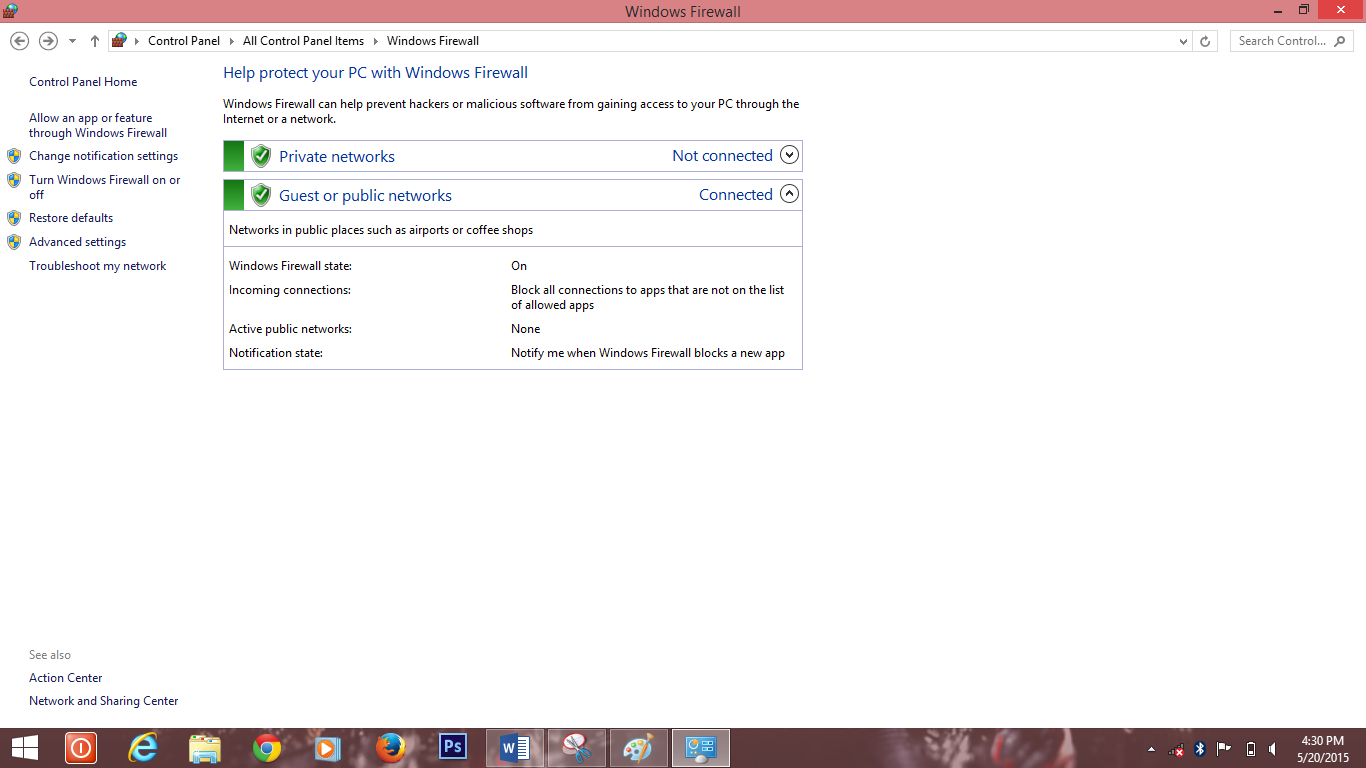Click the Back navigation arrow
Image resolution: width=1366 pixels, height=768 pixels.
tap(19, 41)
